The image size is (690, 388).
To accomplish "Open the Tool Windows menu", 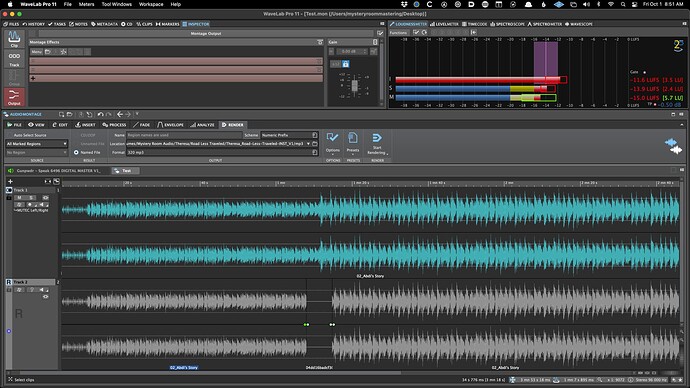I will (x=117, y=4).
